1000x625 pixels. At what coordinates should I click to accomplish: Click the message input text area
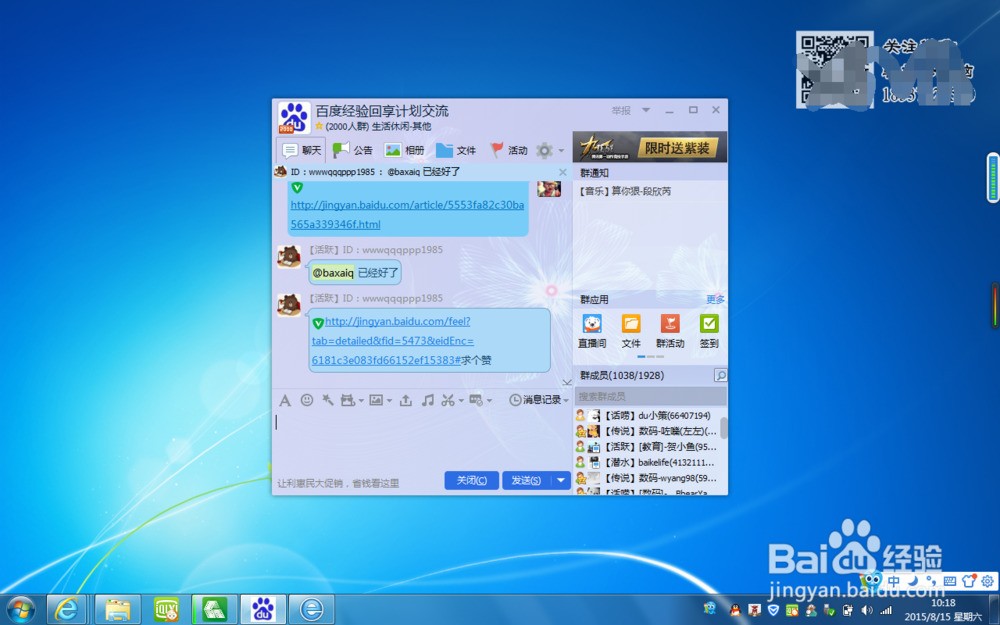point(422,439)
